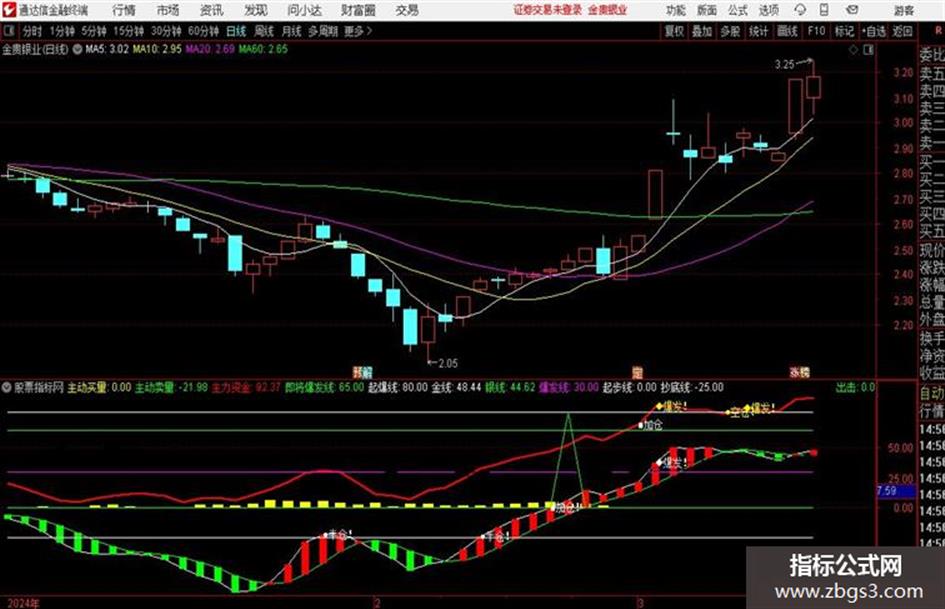Click the 即将爆发线 65.00 indicator value
This screenshot has height=609, width=945.
click(324, 387)
